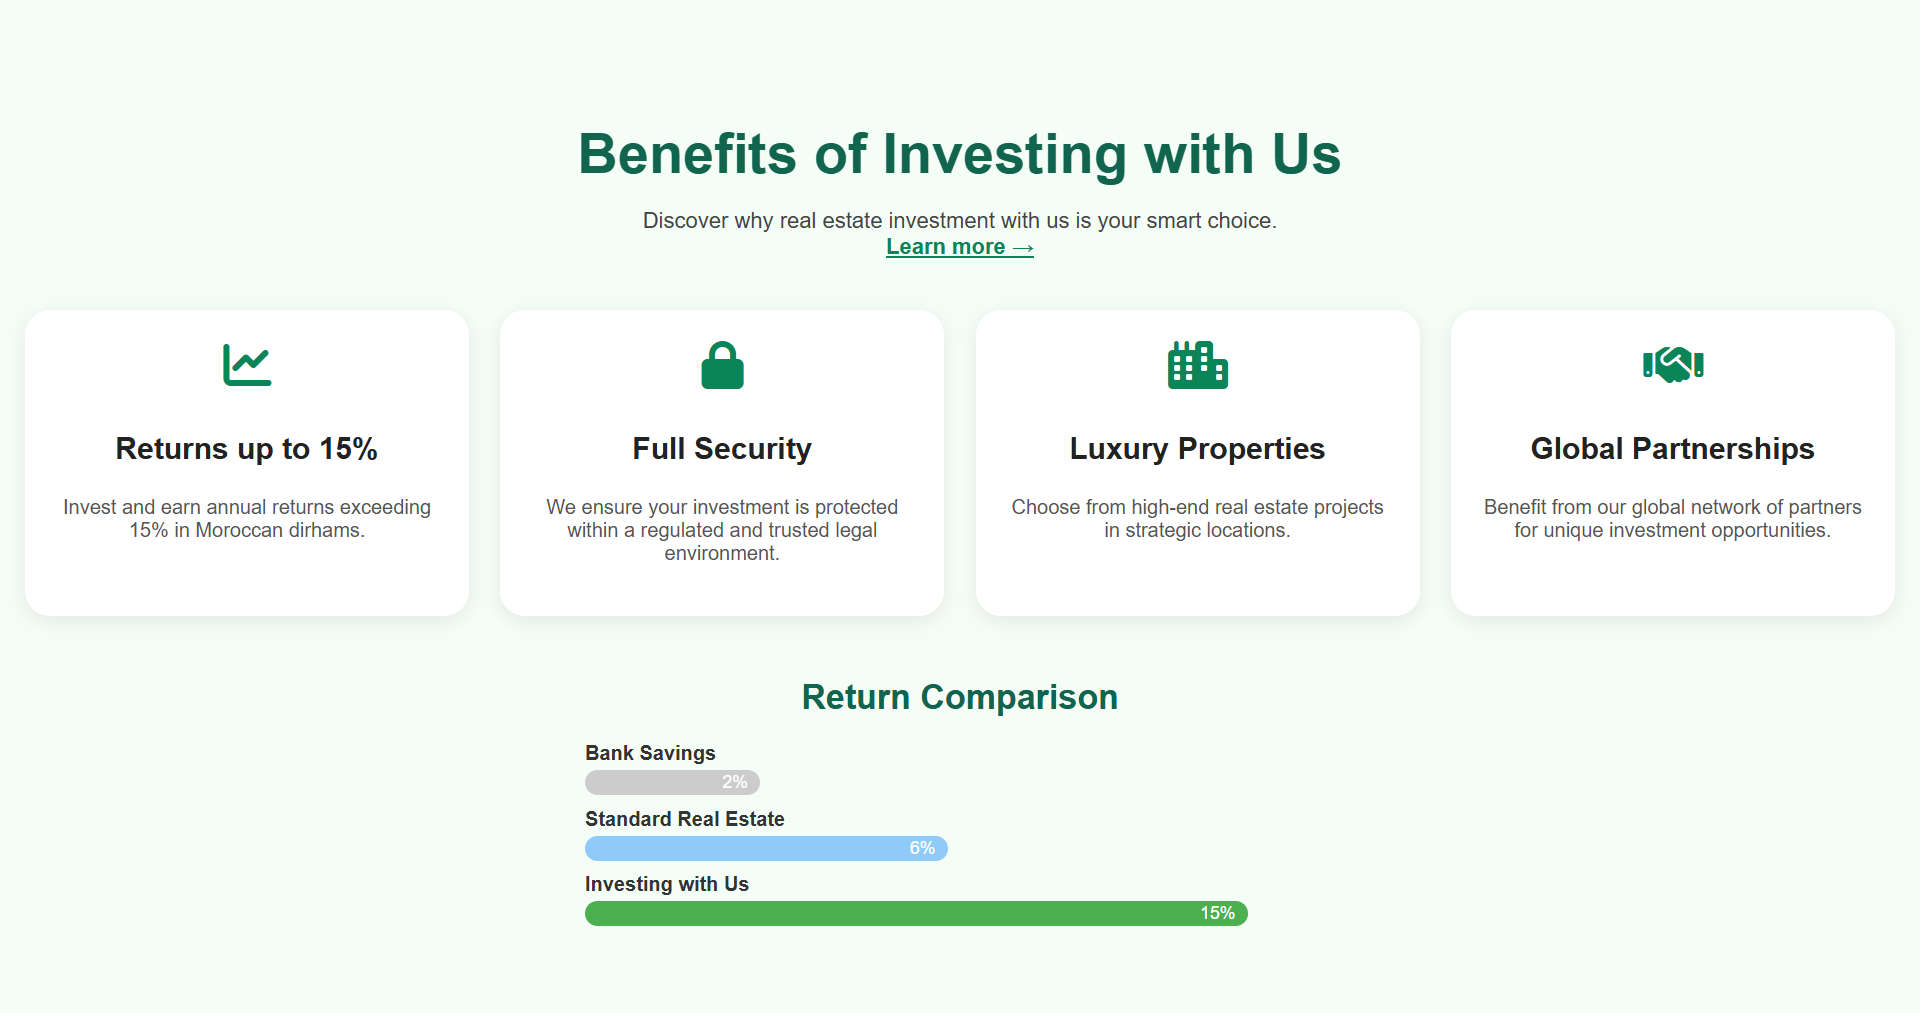Select the 2% Bank Savings bar
The image size is (1920, 1013).
tap(672, 782)
